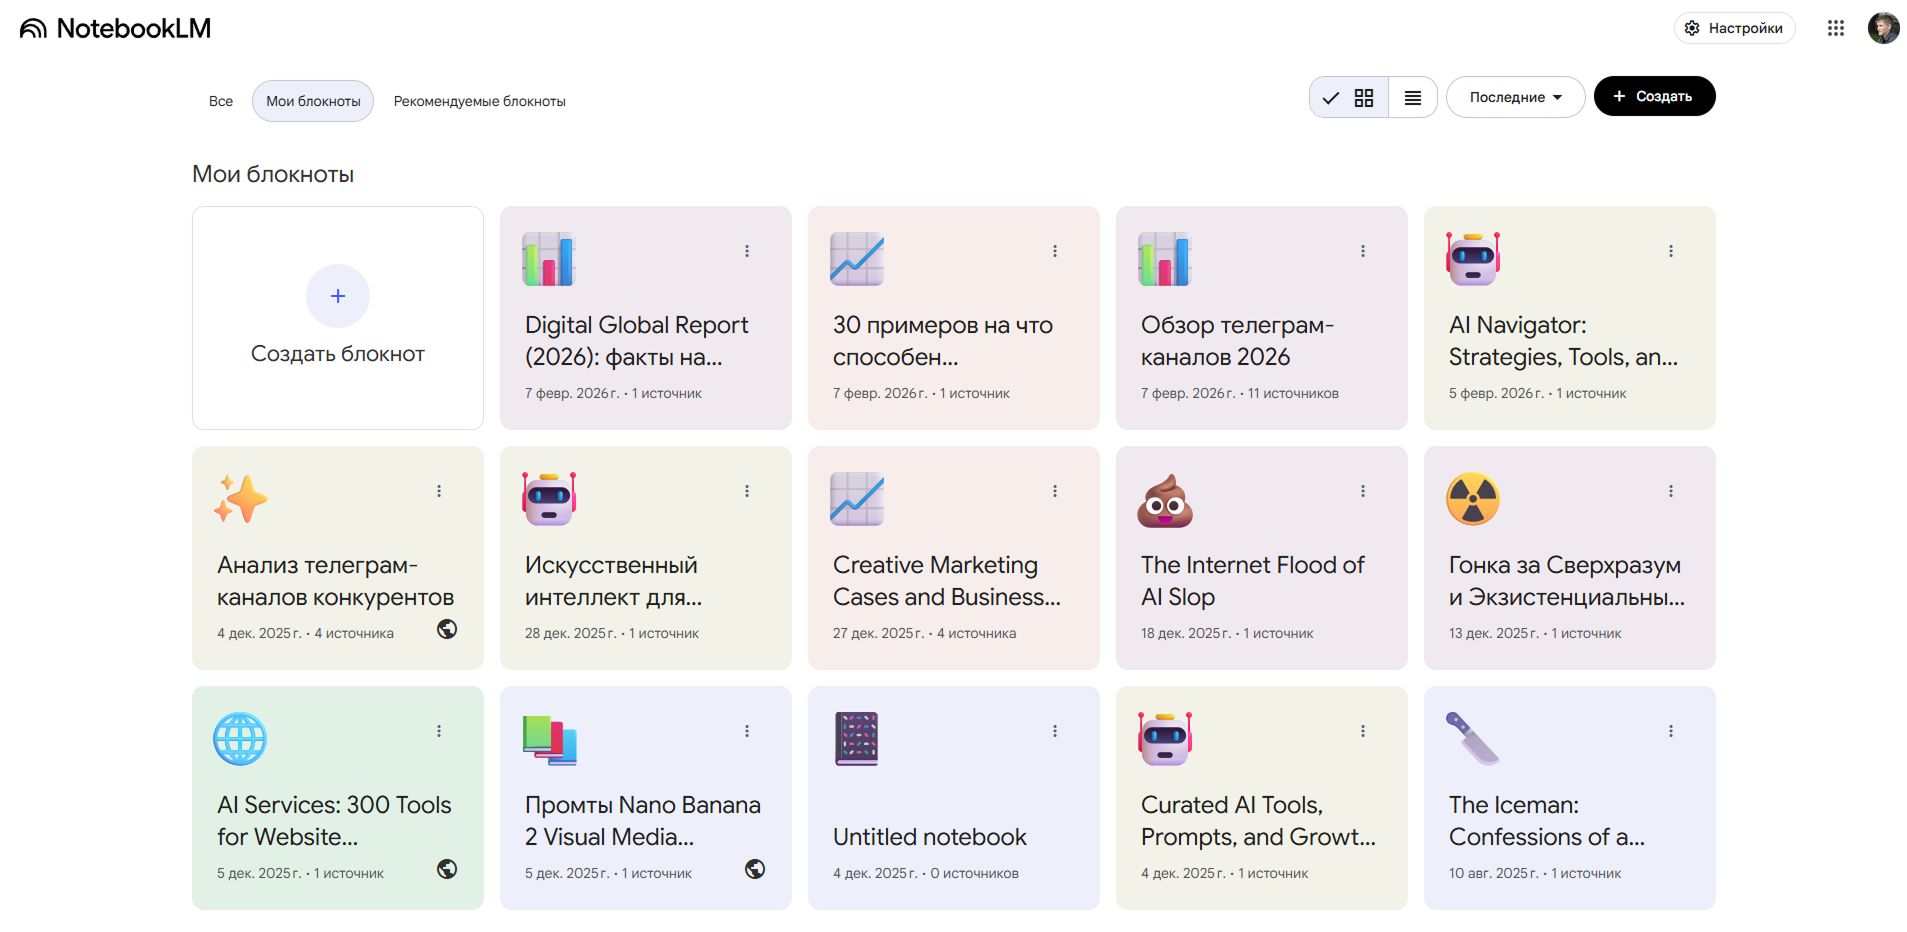Switch to list view
This screenshot has width=1907, height=932.
(1412, 98)
